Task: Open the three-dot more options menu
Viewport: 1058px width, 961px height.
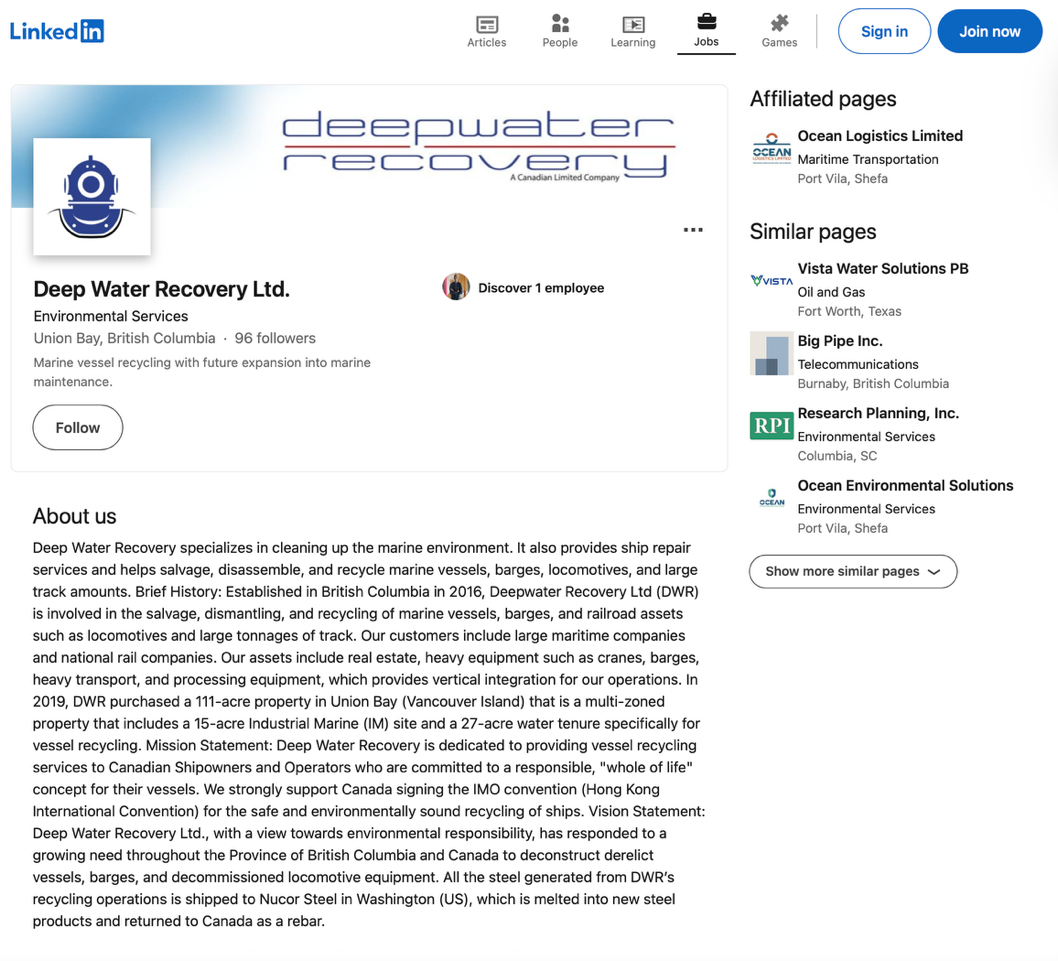Action: (693, 230)
